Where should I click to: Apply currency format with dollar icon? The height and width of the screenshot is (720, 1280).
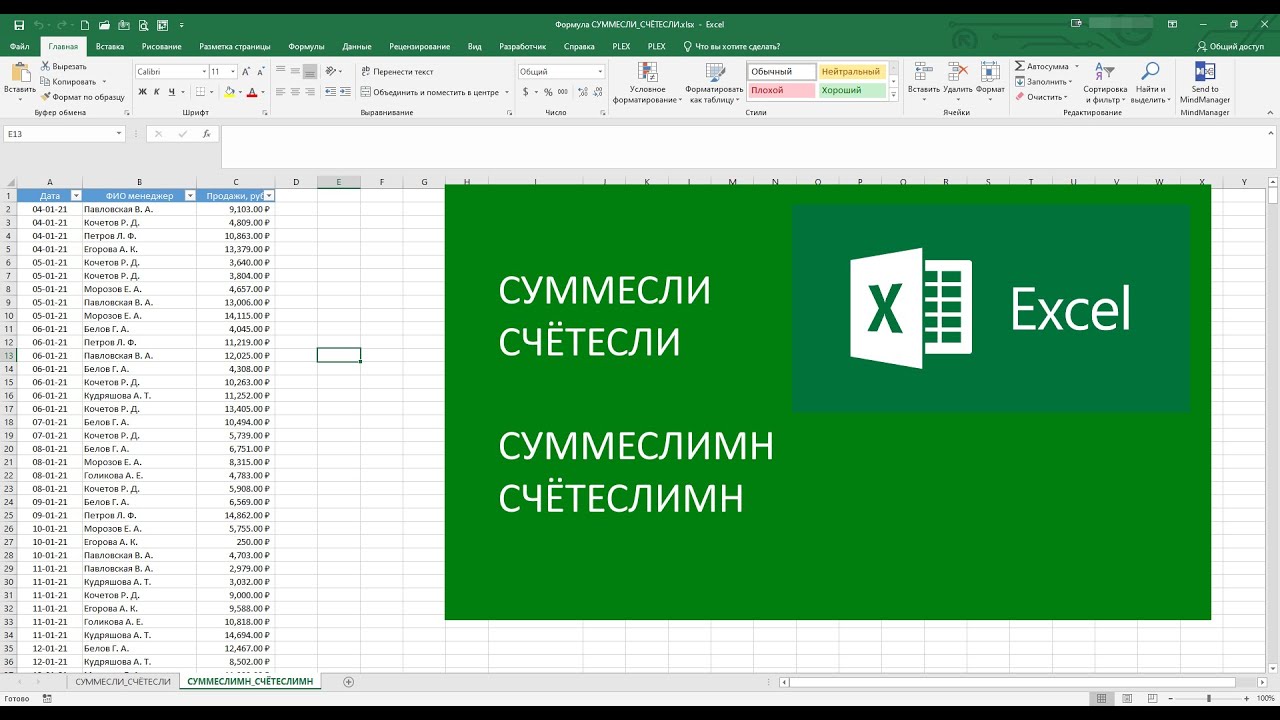tap(525, 92)
